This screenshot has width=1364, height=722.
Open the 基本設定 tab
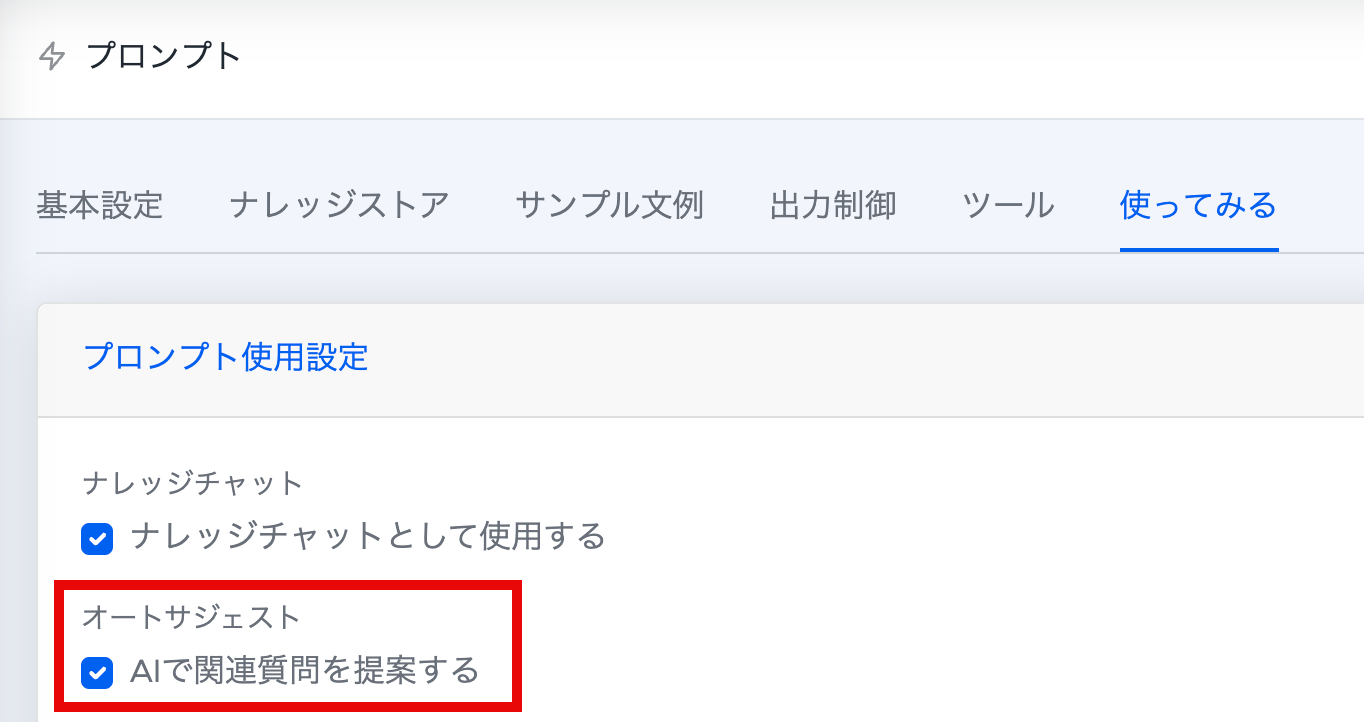(x=99, y=206)
